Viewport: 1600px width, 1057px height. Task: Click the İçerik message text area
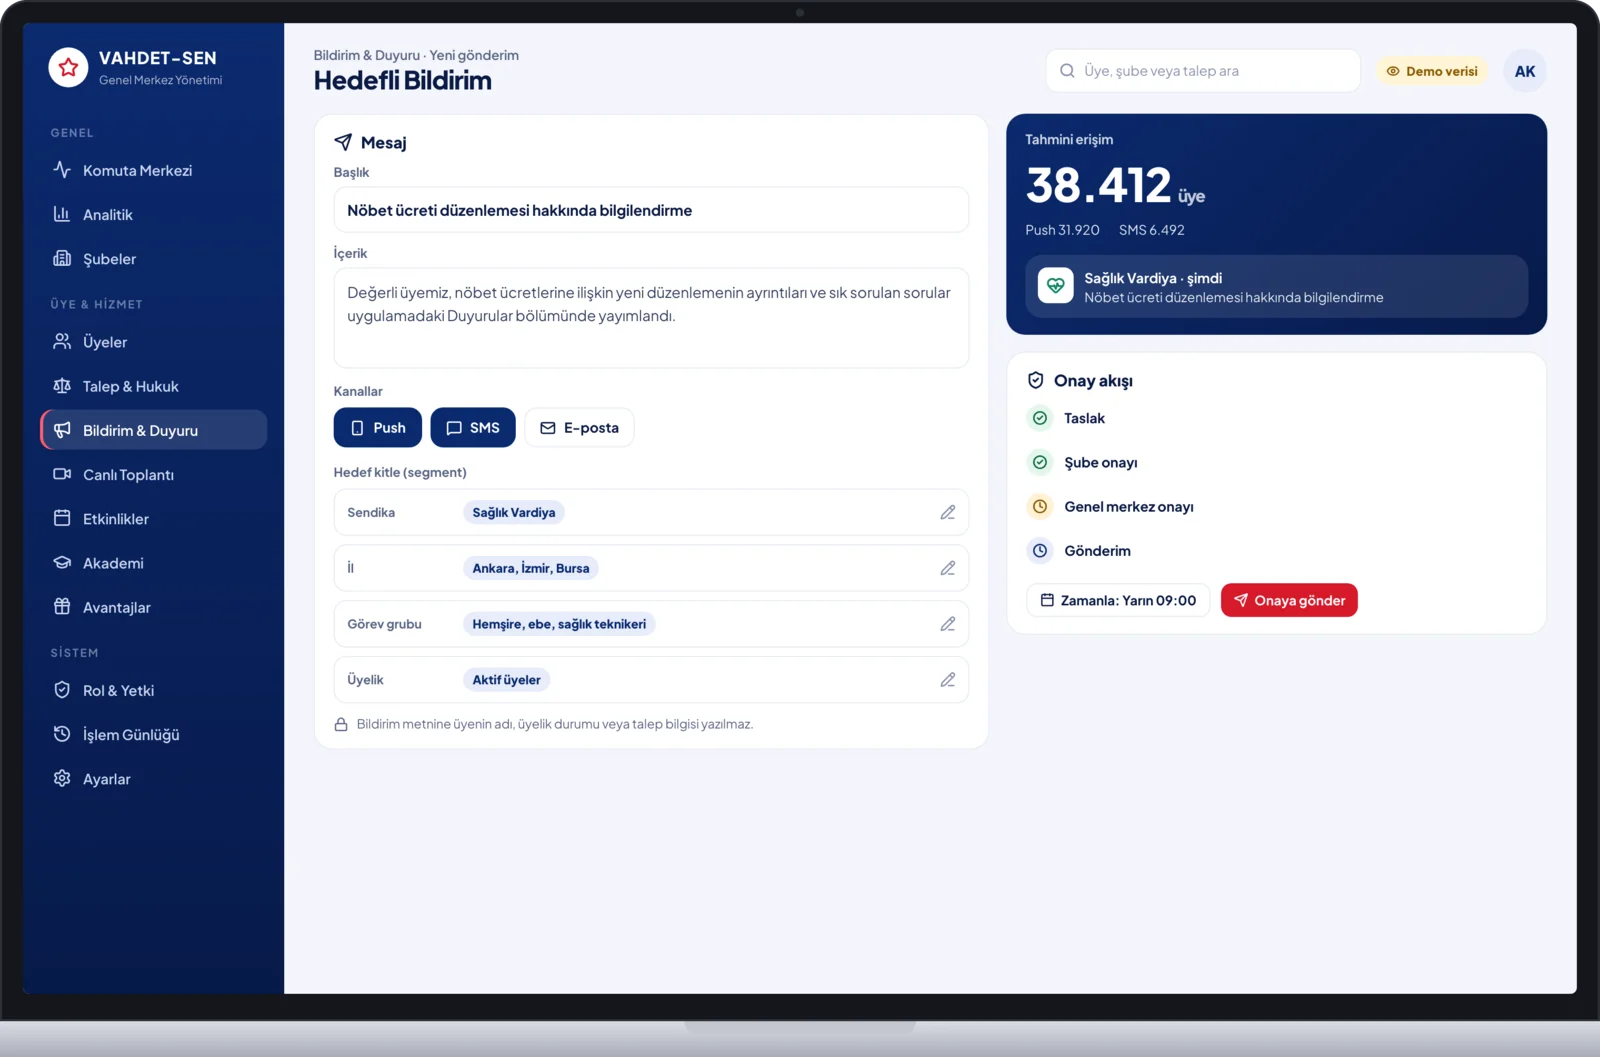click(x=651, y=318)
